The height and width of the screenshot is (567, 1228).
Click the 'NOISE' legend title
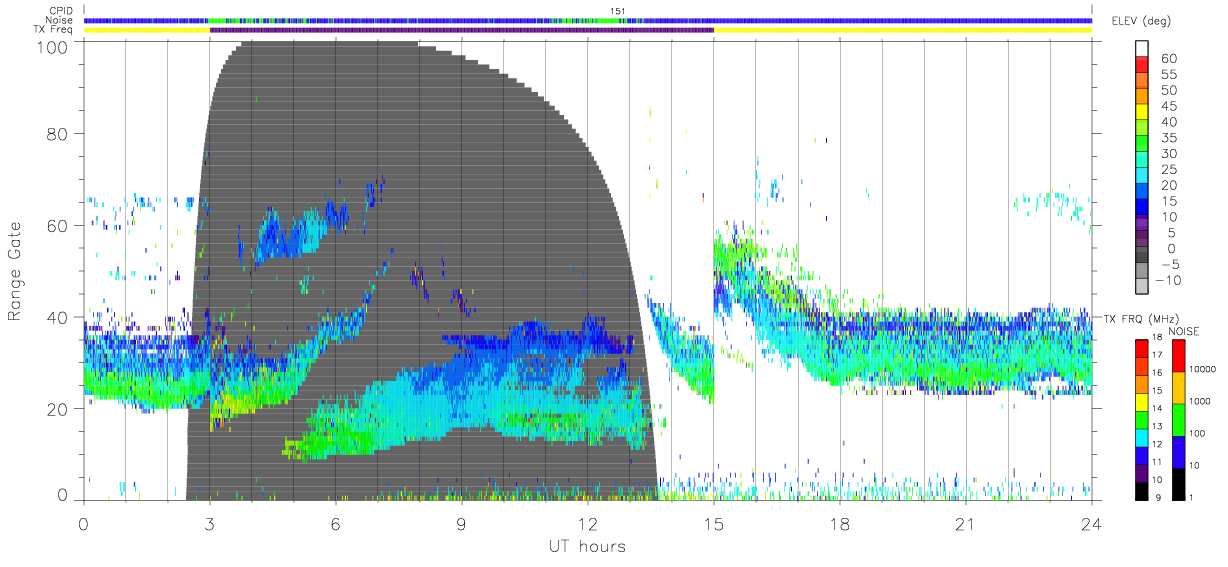coord(1184,330)
